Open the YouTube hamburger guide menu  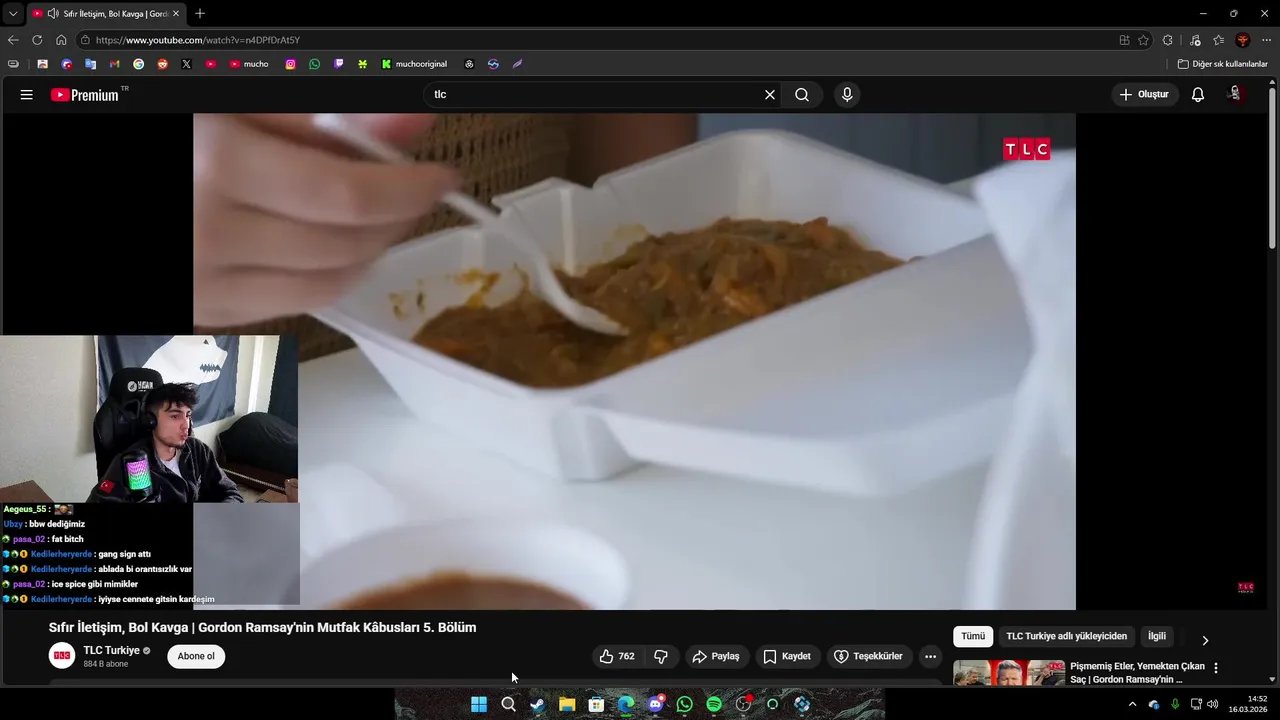27,94
